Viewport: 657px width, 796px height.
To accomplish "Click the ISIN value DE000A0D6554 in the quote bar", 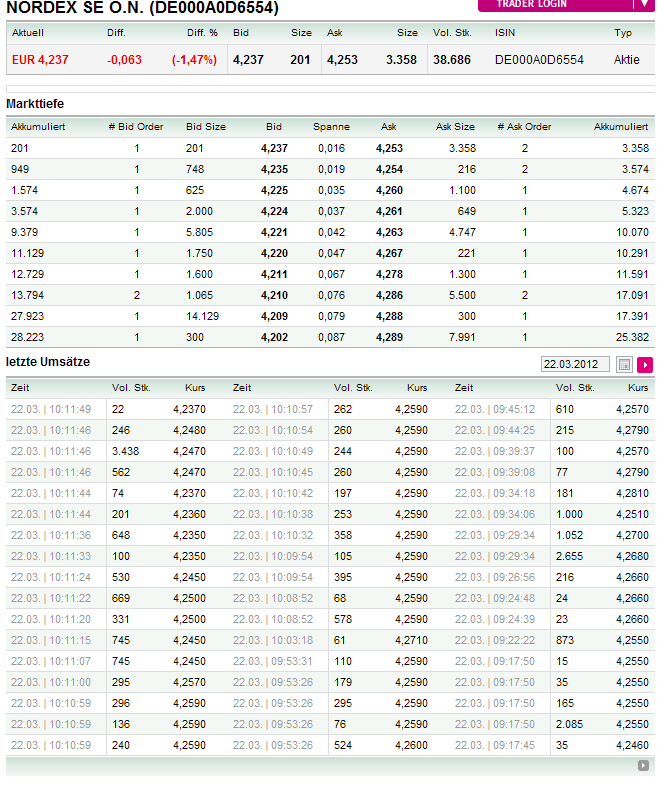I will coord(539,60).
